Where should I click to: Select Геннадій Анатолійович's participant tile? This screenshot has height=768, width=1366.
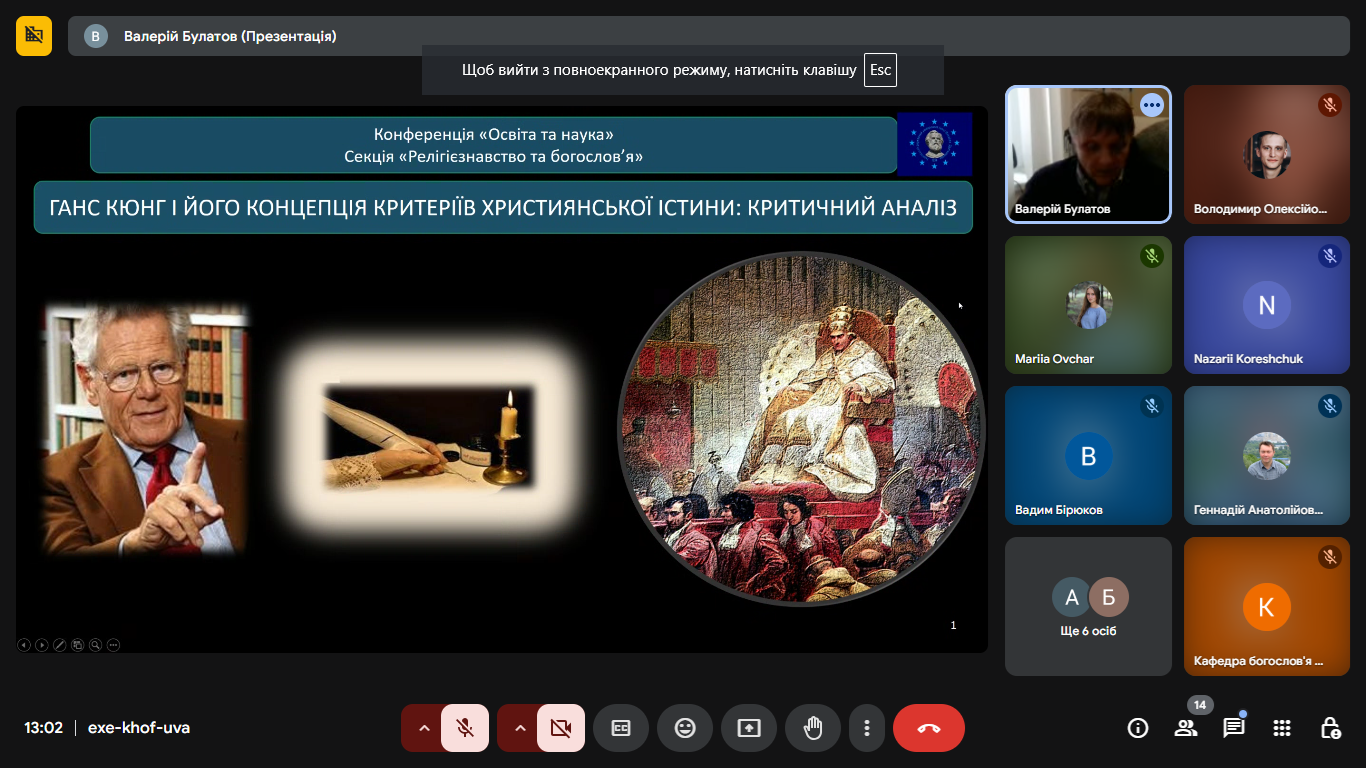click(x=1266, y=455)
